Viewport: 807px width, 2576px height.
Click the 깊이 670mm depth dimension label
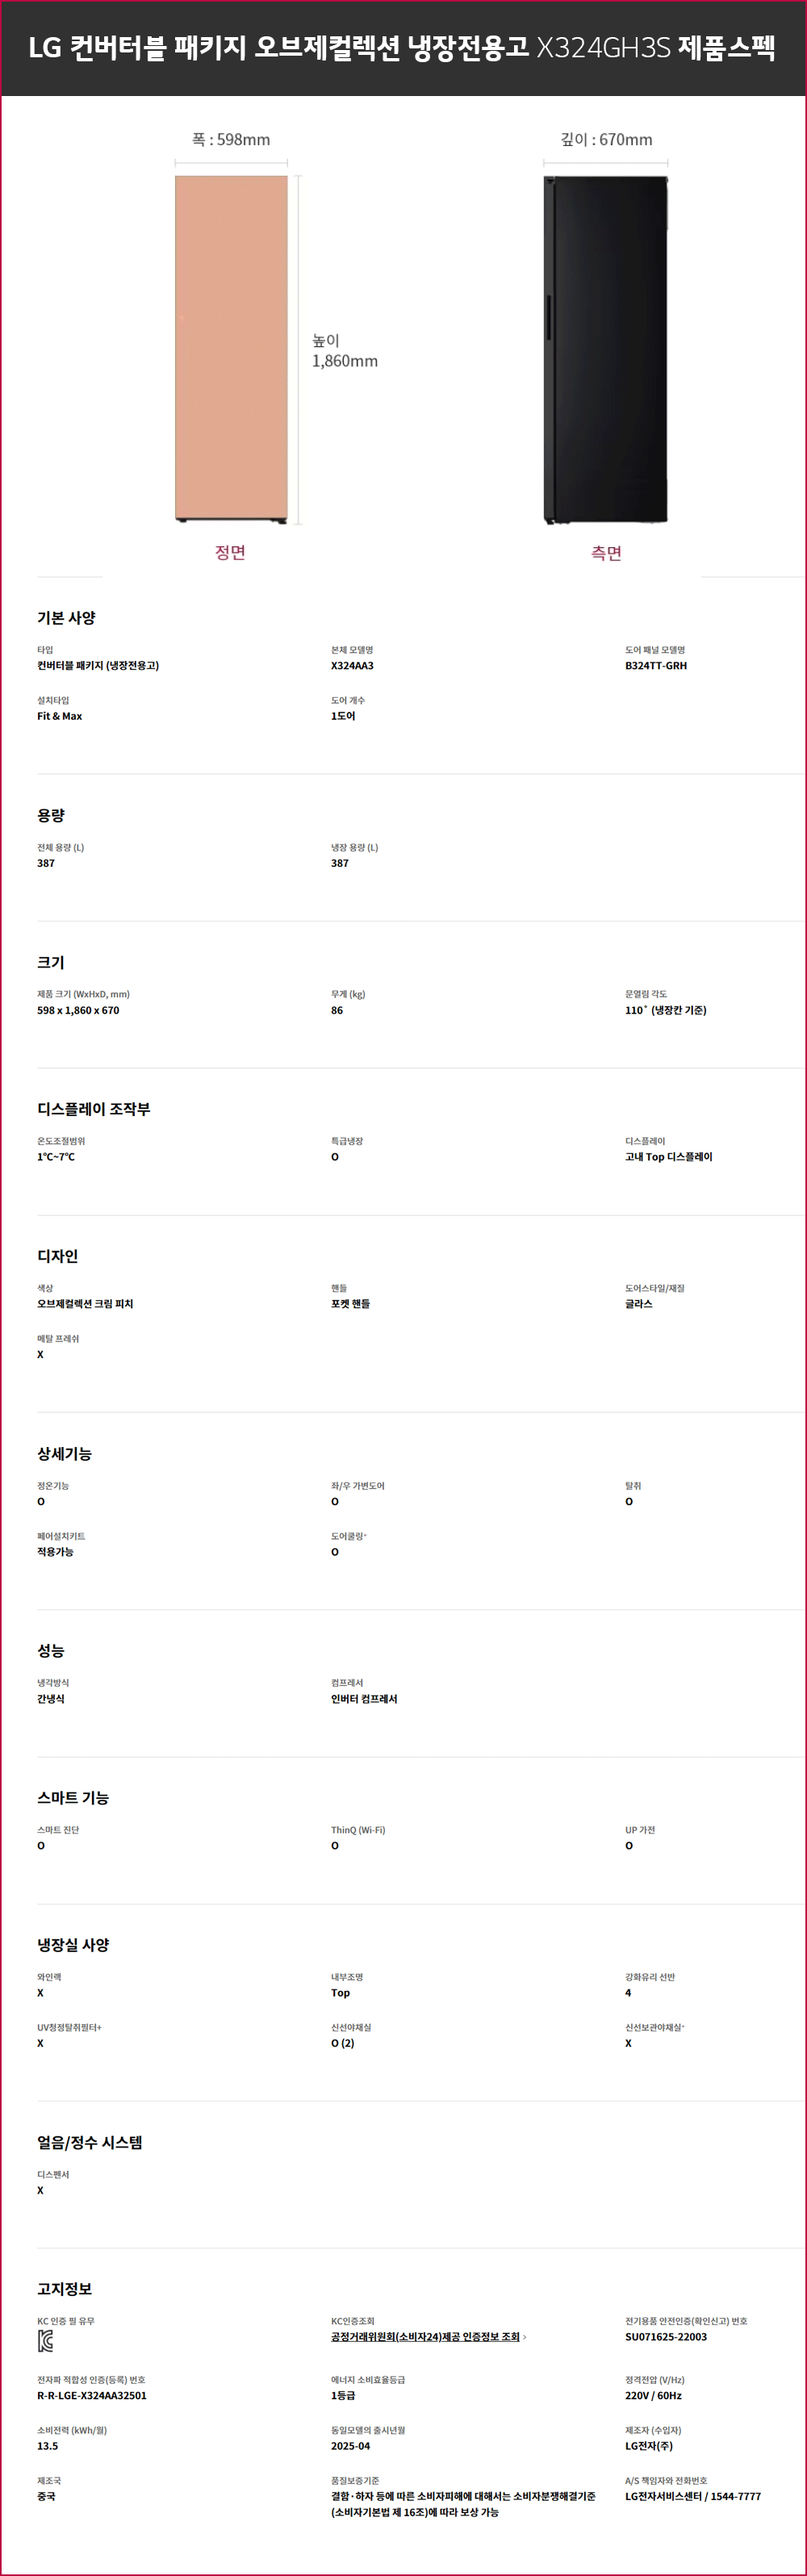pos(606,140)
